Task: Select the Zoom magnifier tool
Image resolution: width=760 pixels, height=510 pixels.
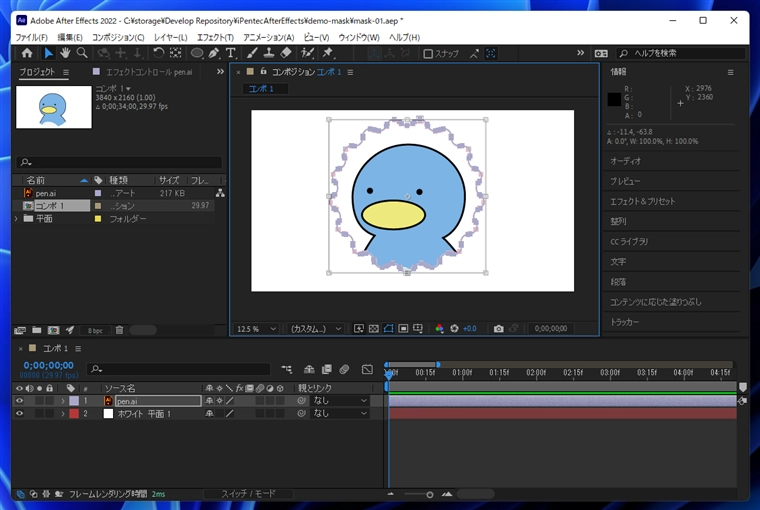Action: [82, 53]
